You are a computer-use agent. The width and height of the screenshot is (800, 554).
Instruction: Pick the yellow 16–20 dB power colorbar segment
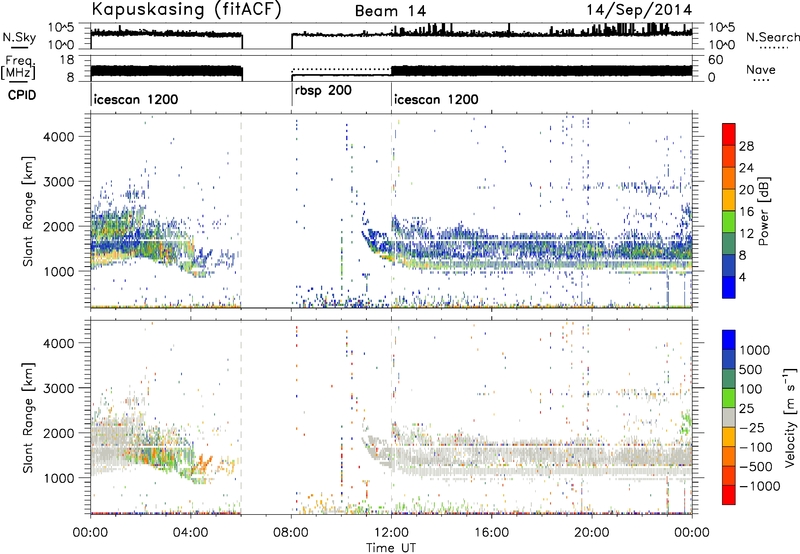pos(729,201)
